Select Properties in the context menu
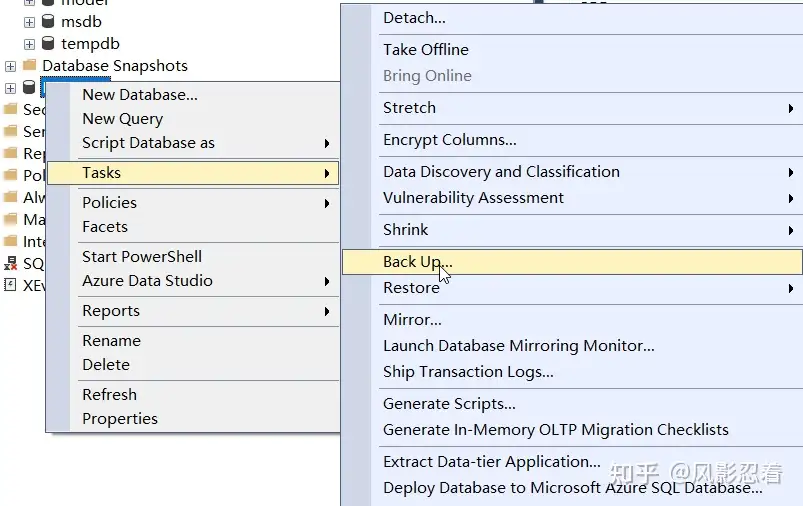 pos(120,419)
